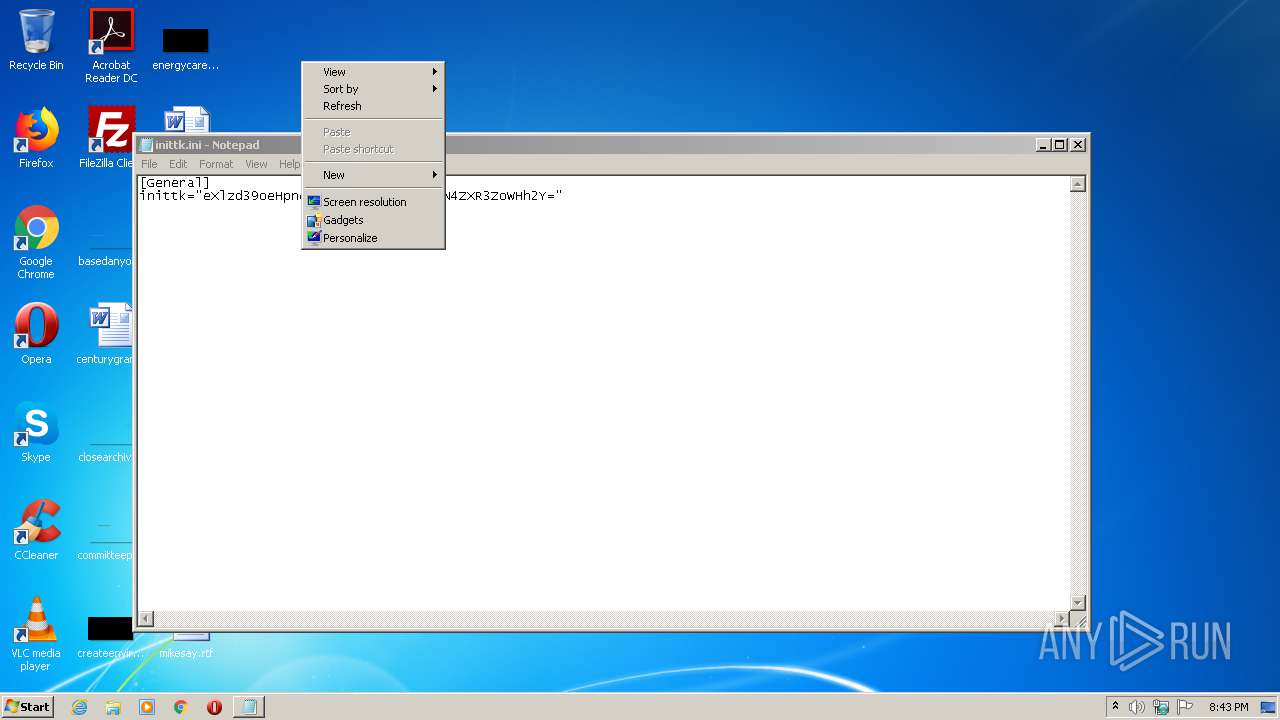The height and width of the screenshot is (720, 1280).
Task: Open Notepad Edit menu
Action: (178, 164)
